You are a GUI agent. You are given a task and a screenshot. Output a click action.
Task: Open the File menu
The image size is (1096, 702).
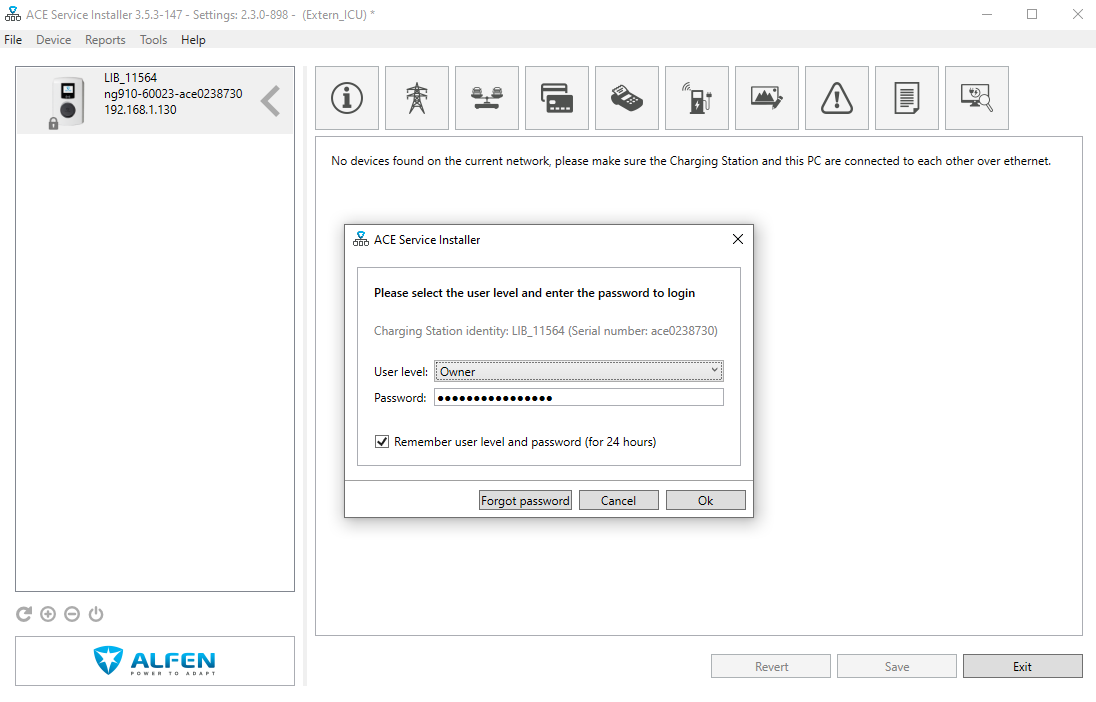click(13, 40)
